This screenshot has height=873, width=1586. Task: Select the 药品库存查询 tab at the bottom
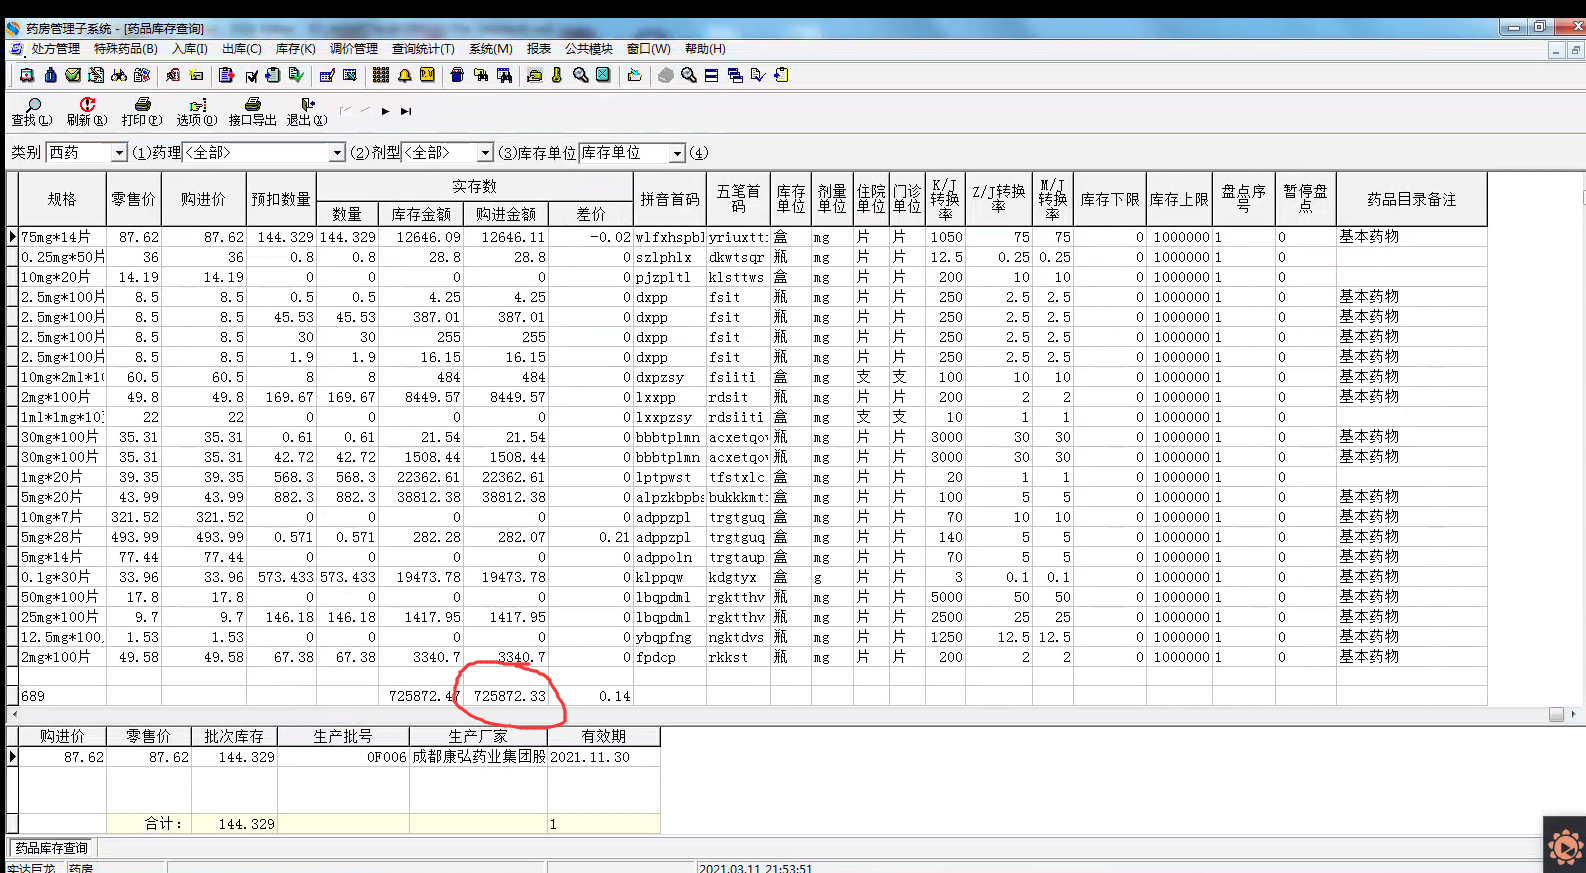coord(51,848)
